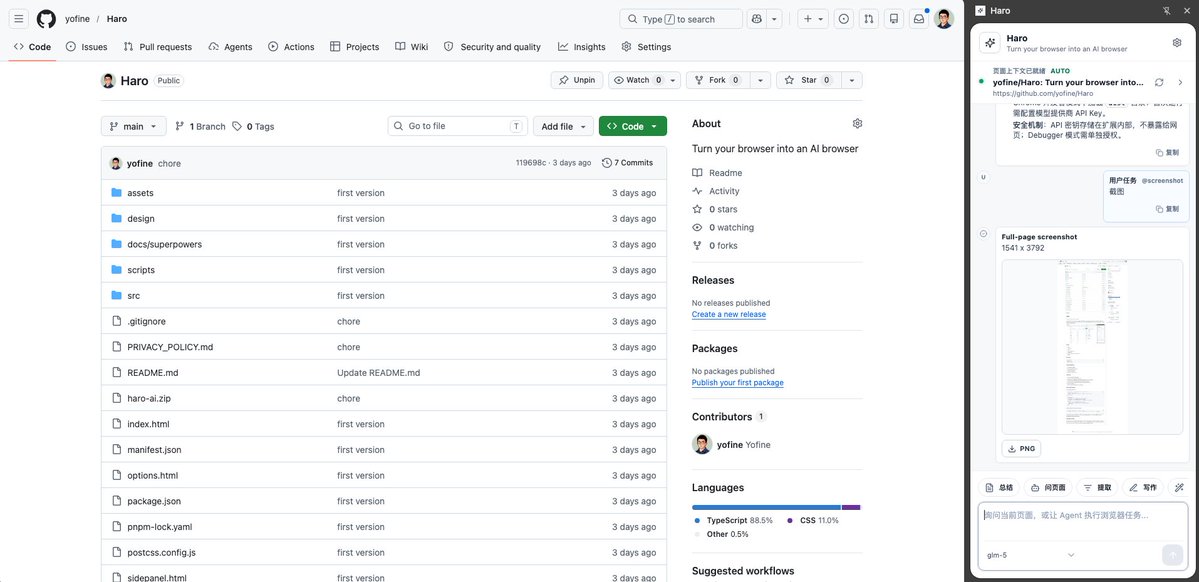Fork the Haro repository

718,80
